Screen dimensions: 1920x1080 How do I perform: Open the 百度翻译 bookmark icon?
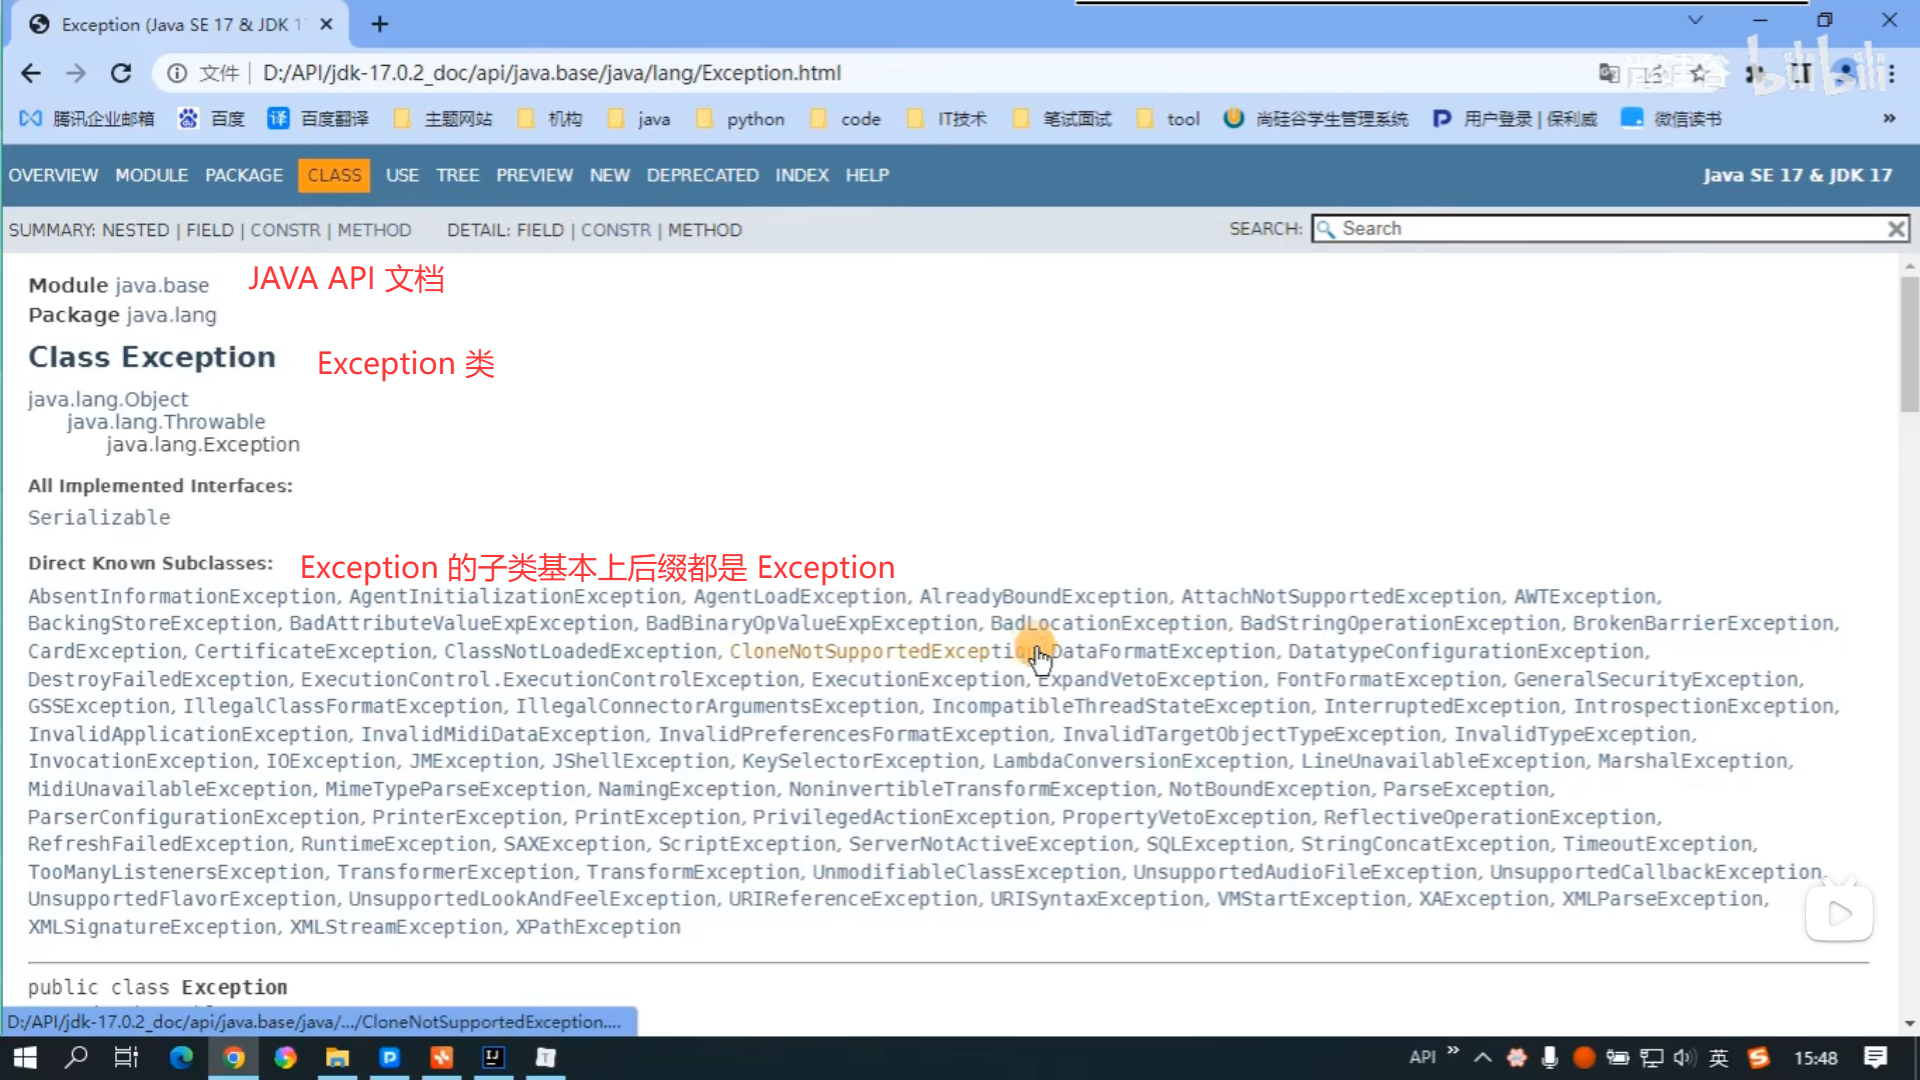[x=278, y=119]
